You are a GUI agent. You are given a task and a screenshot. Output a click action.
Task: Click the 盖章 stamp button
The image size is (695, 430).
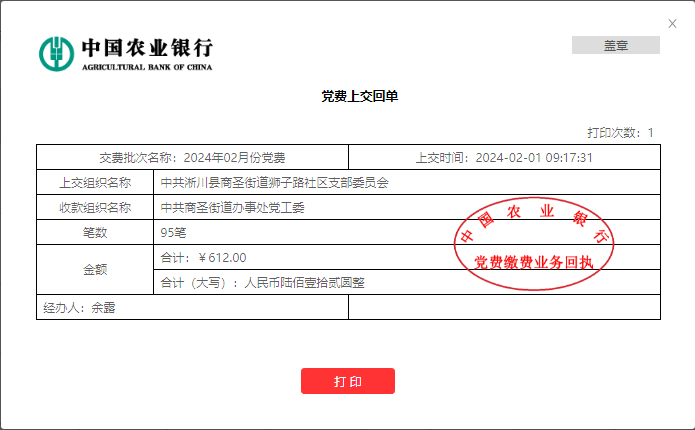click(x=616, y=45)
